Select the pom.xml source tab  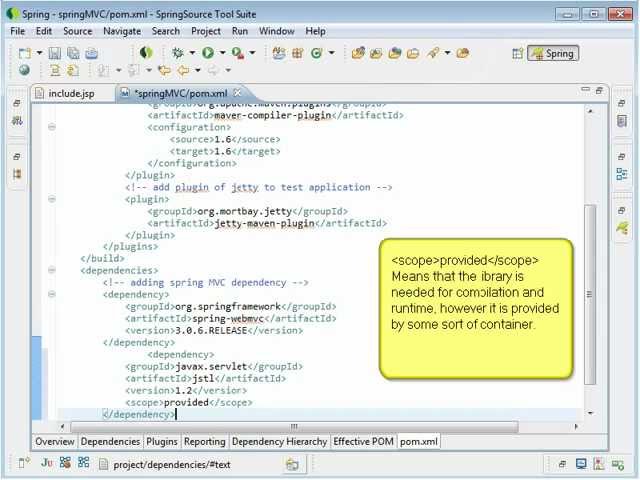[418, 442]
